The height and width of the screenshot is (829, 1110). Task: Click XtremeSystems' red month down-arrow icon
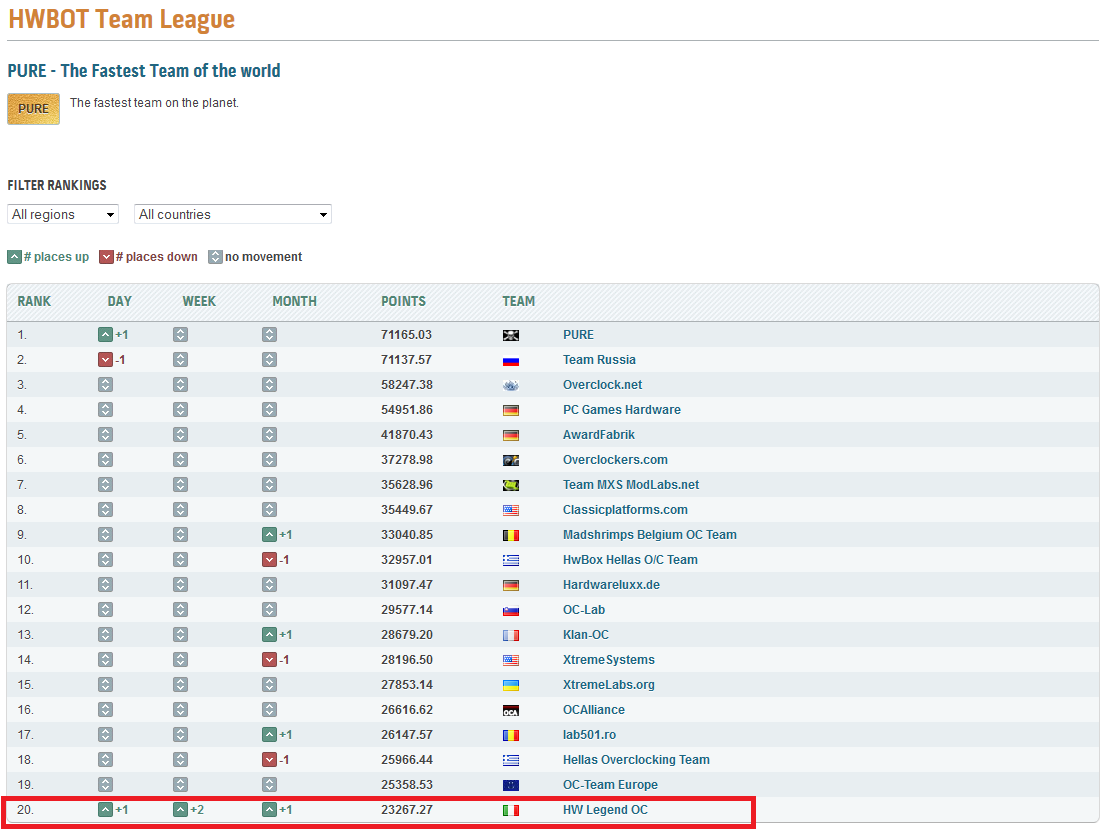pyautogui.click(x=269, y=660)
